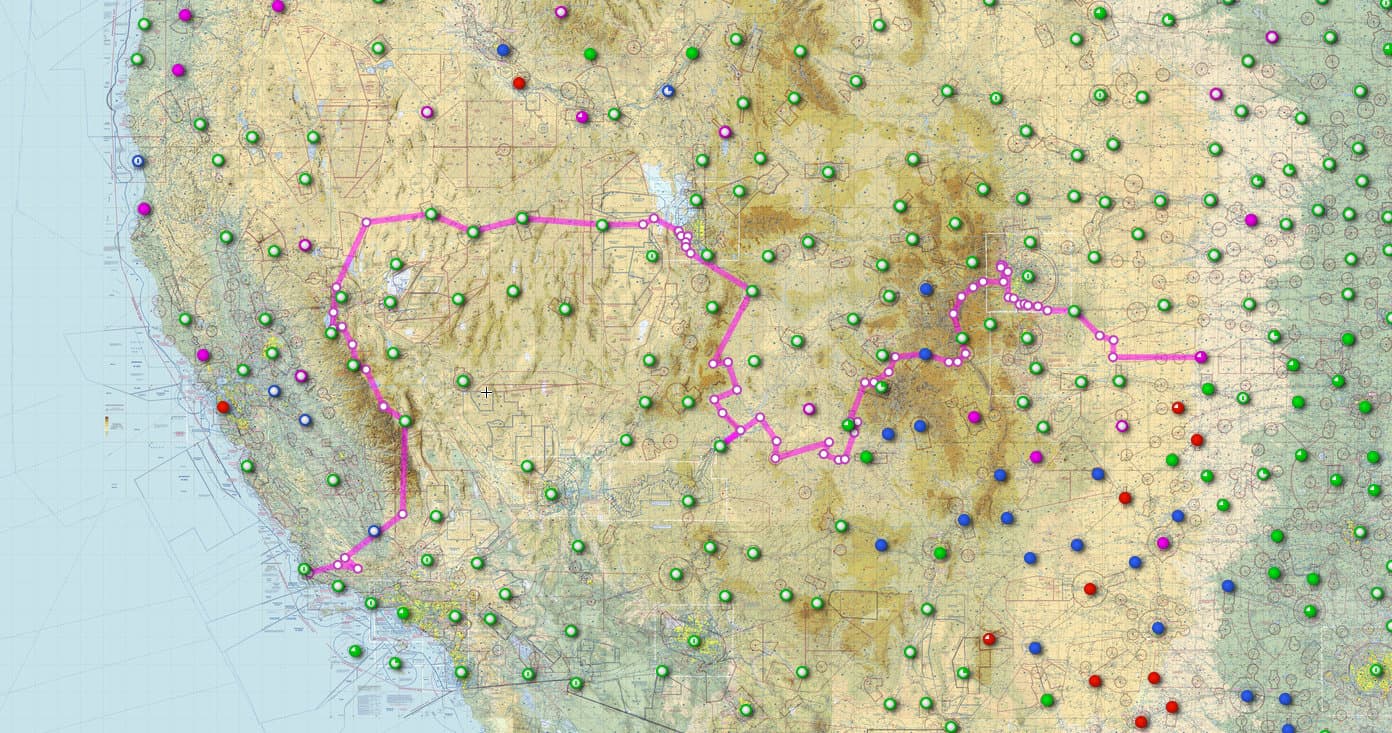
Task: Select the magenta marker in the top-left corner
Action: 185,15
